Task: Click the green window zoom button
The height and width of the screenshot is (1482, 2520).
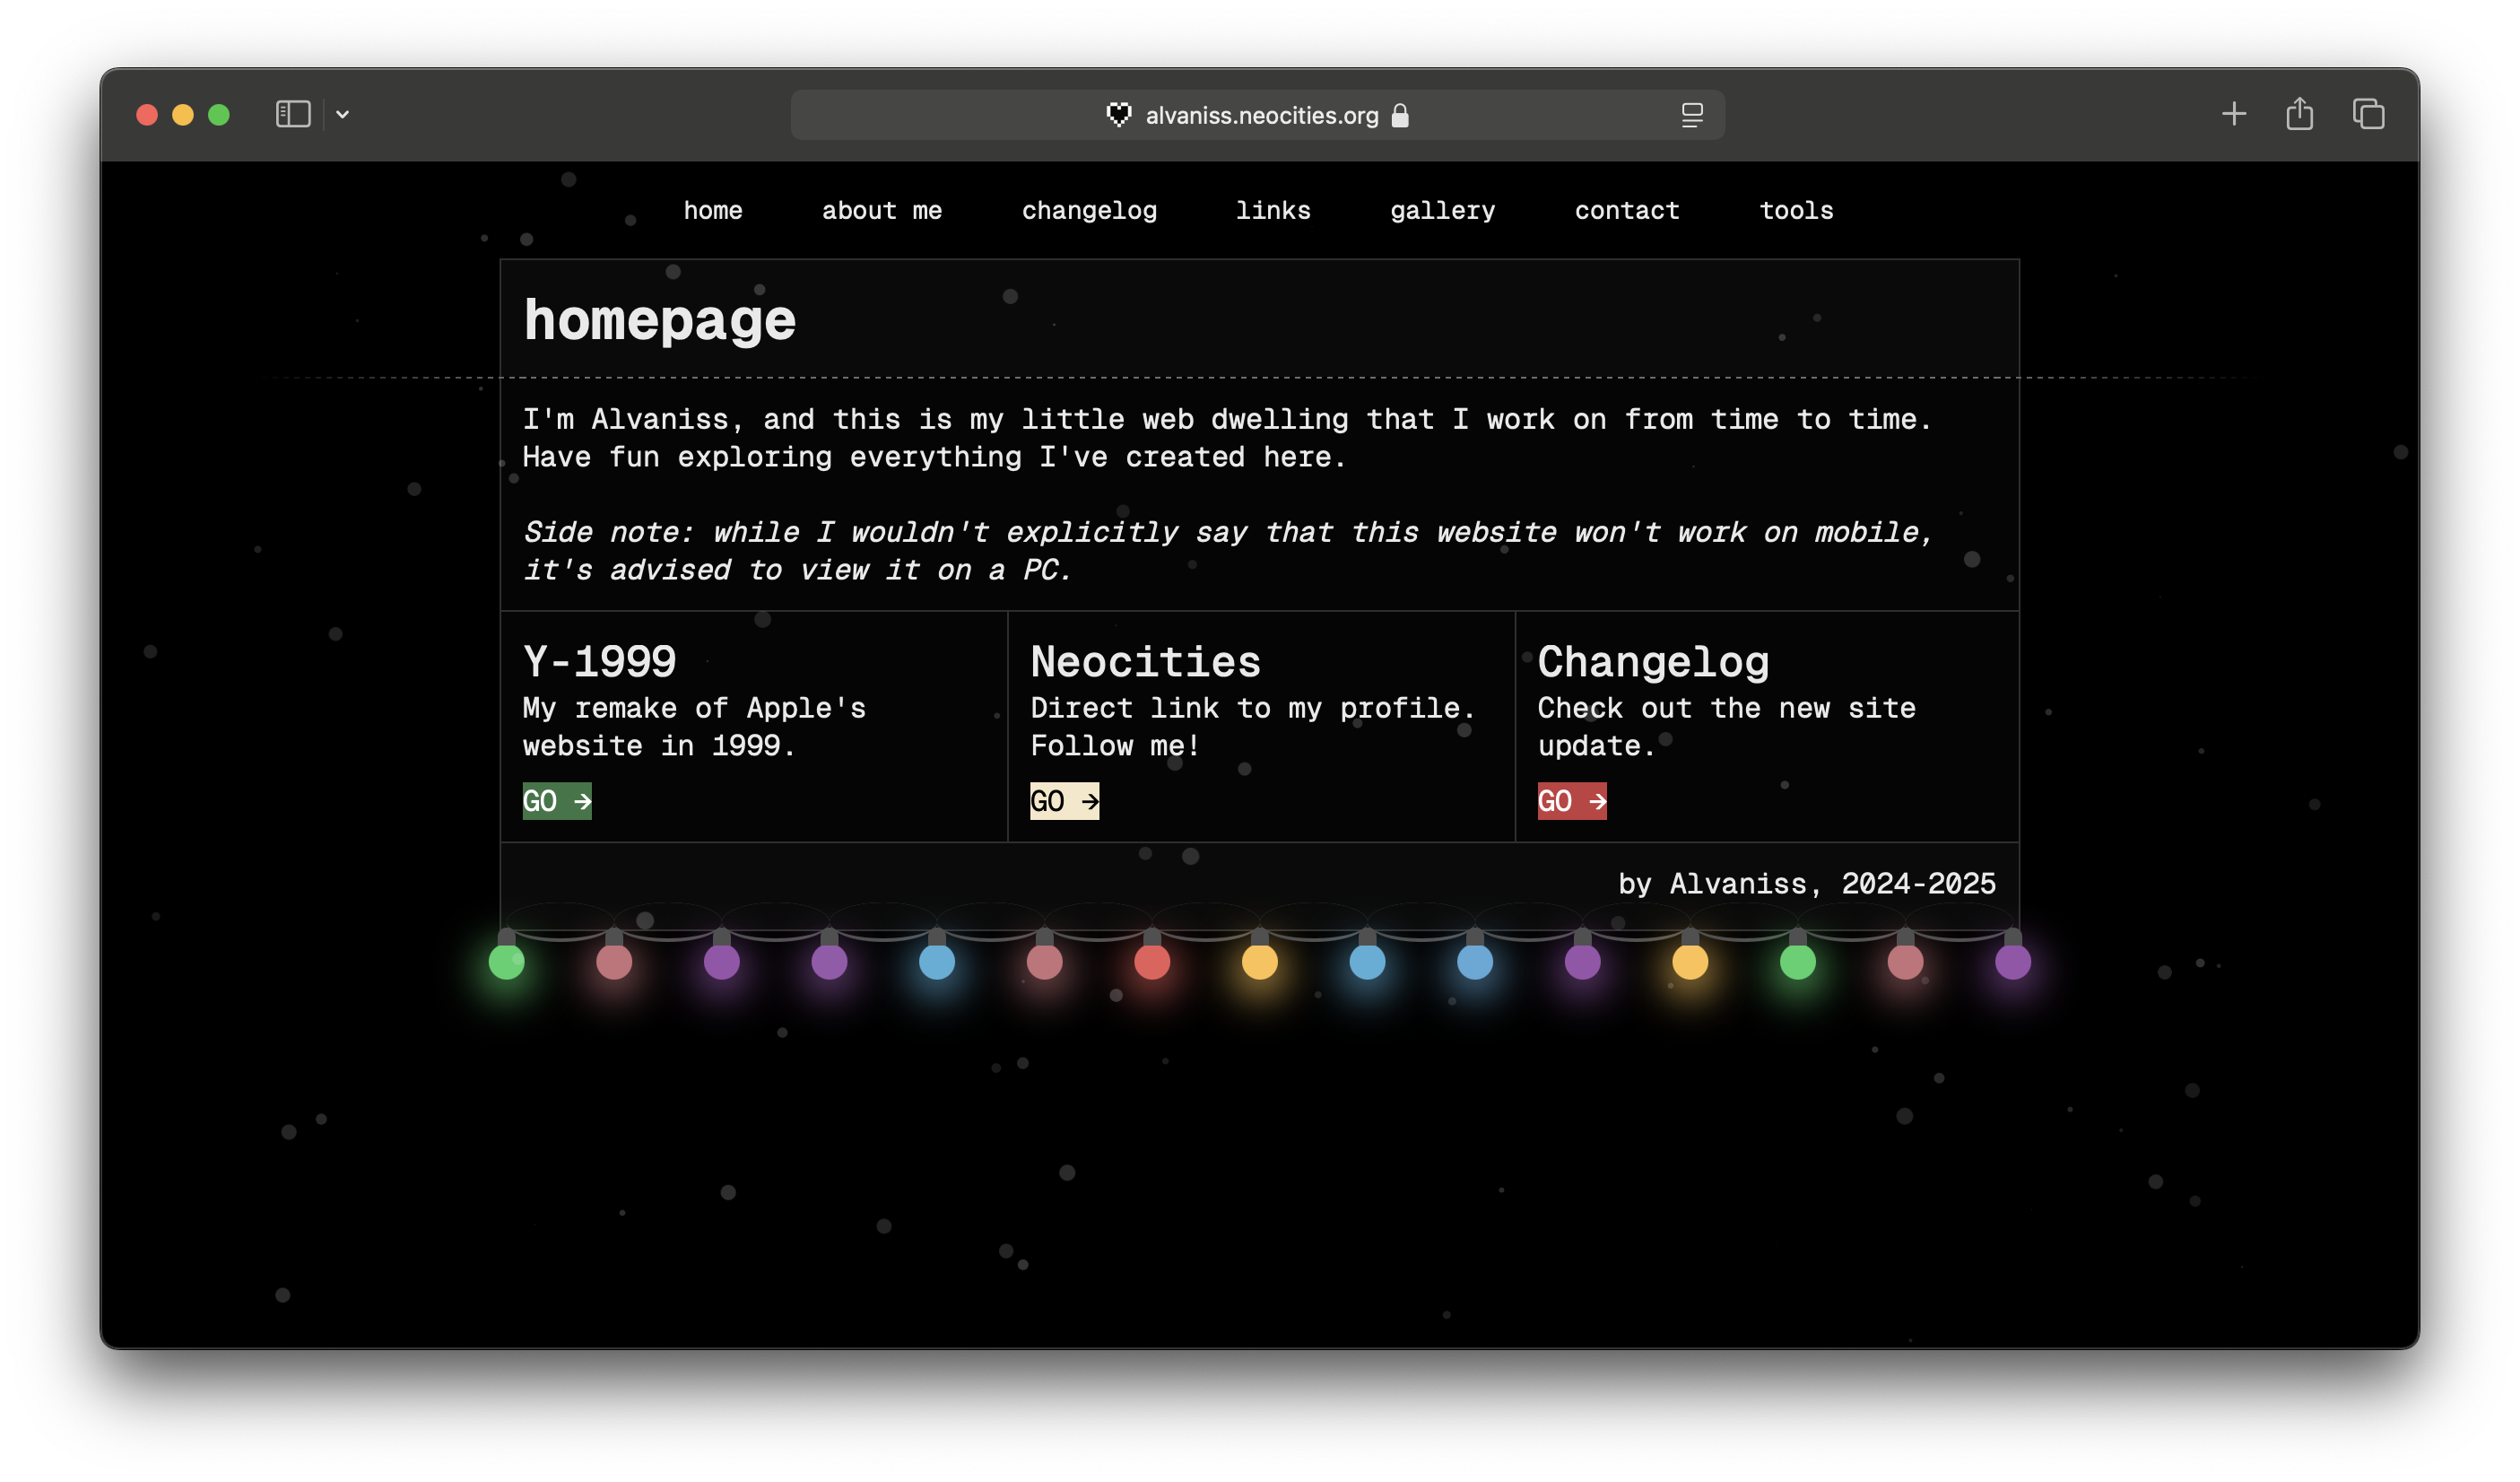Action: tap(219, 115)
